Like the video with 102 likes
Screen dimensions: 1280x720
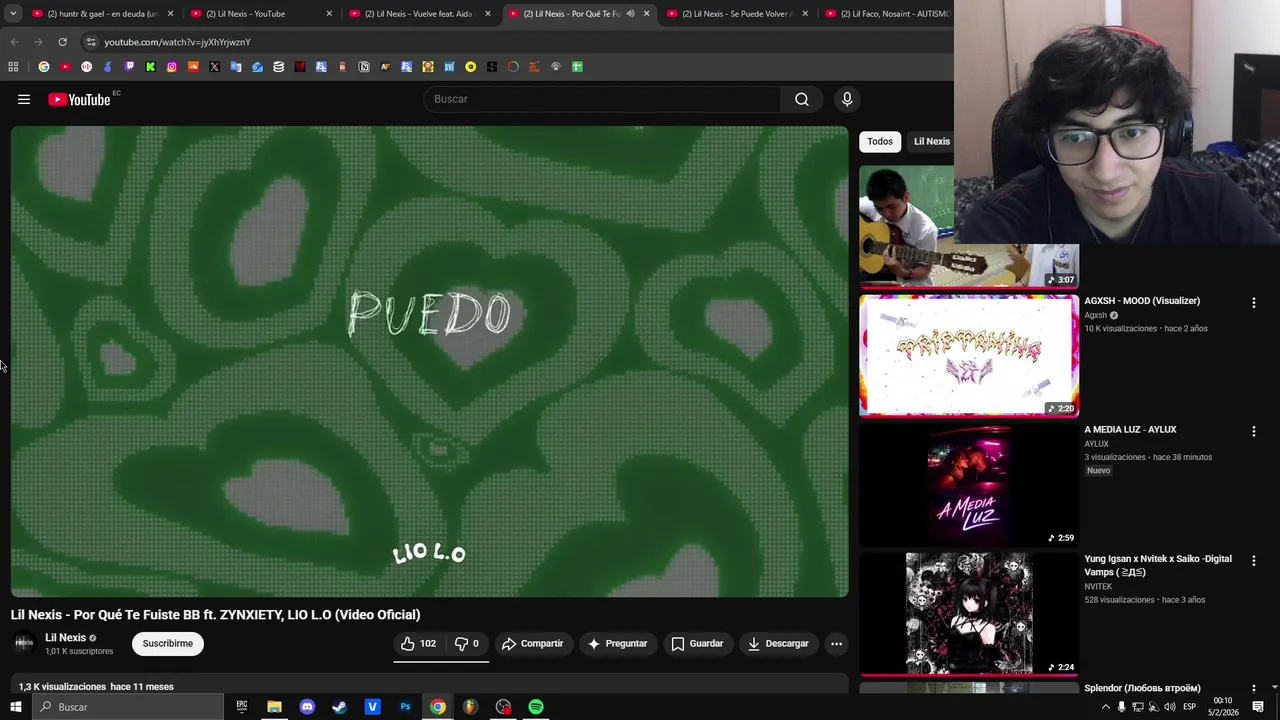coord(419,643)
